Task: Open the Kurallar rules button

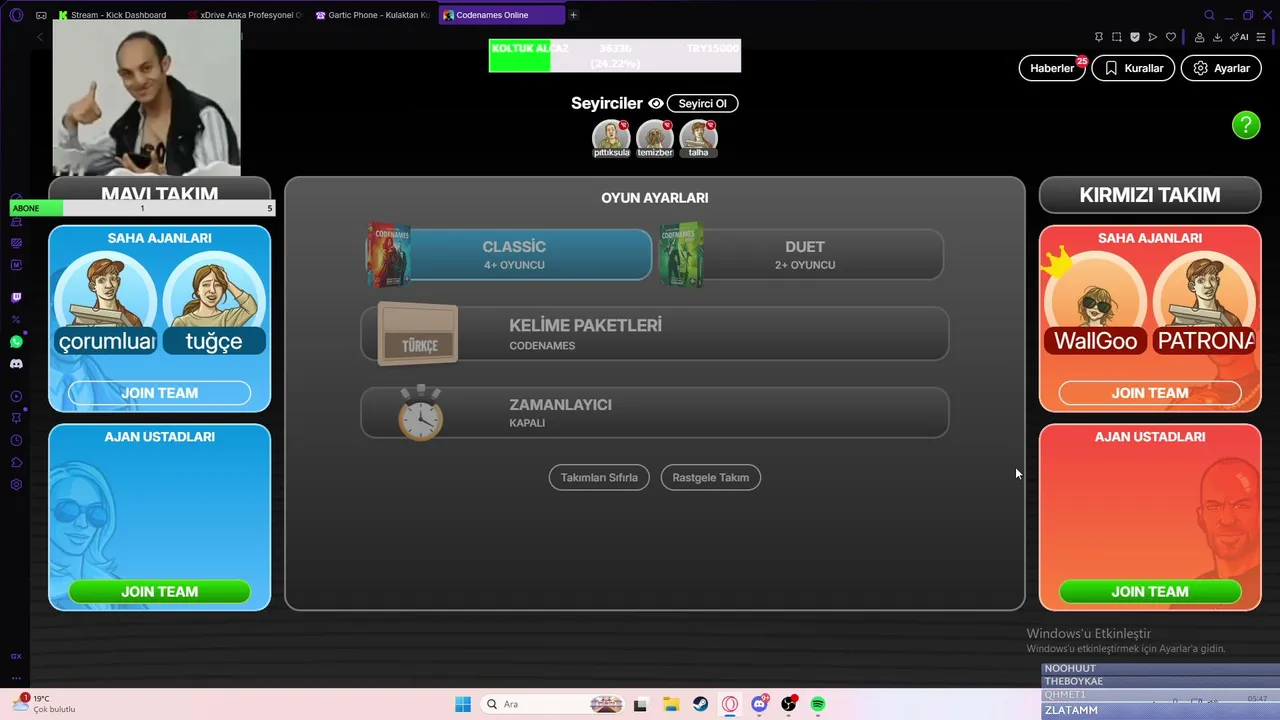Action: 1133,68
